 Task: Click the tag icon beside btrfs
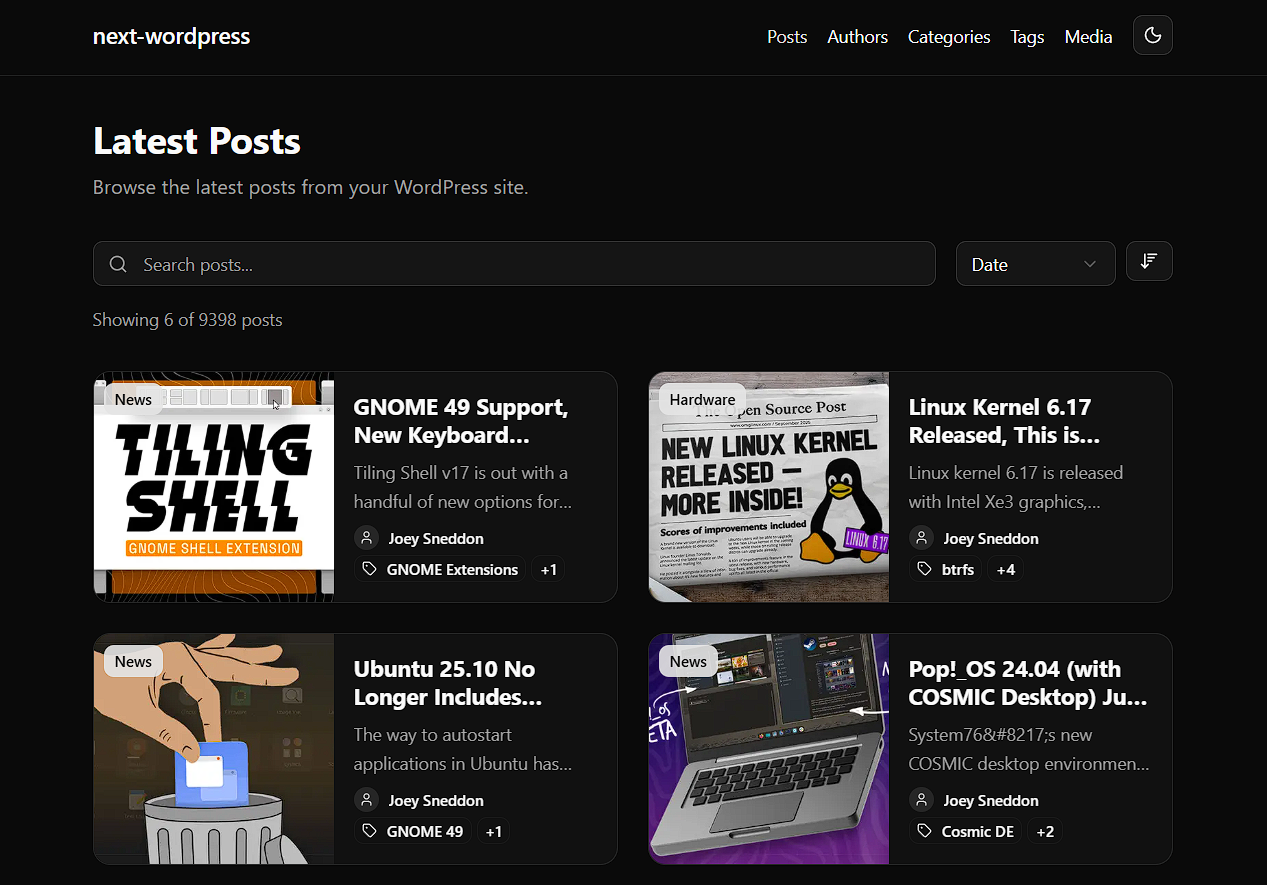(x=925, y=569)
